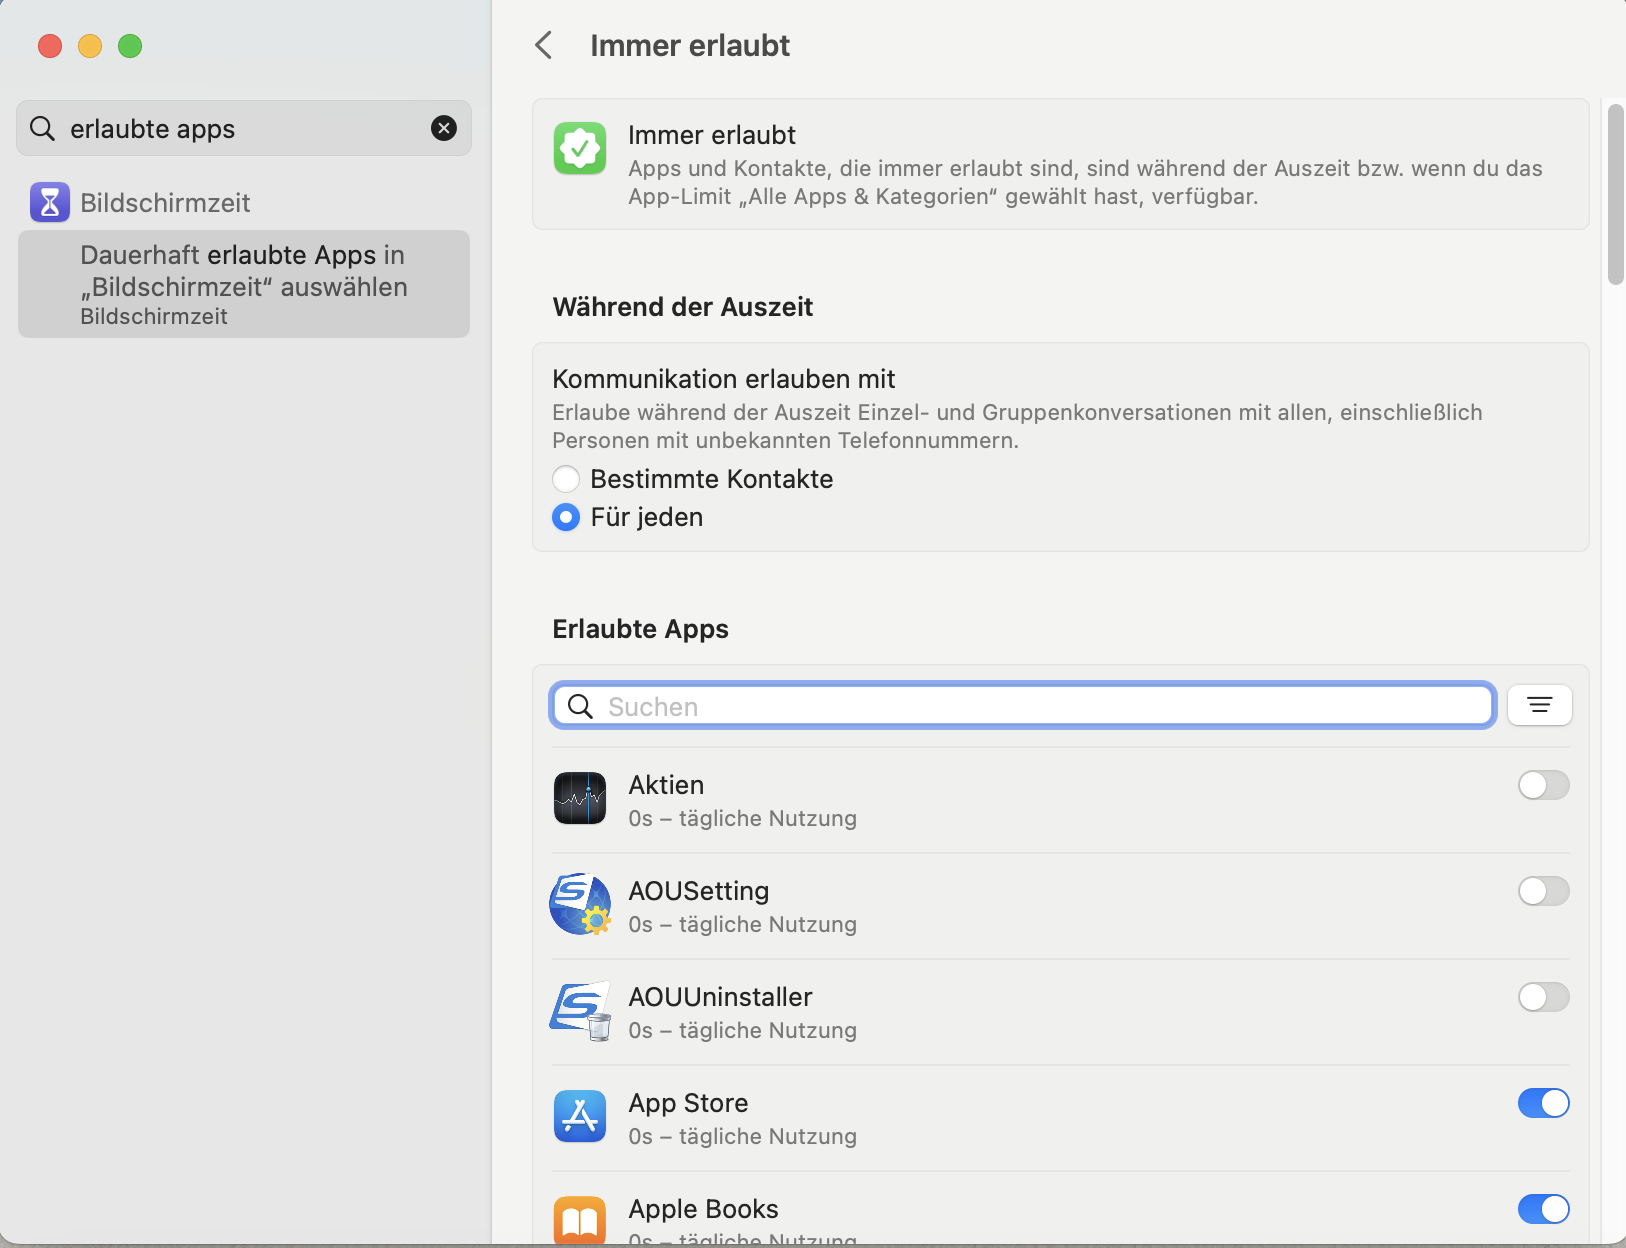The height and width of the screenshot is (1248, 1626).
Task: Clear the sidebar search with the X icon
Action: 444,128
